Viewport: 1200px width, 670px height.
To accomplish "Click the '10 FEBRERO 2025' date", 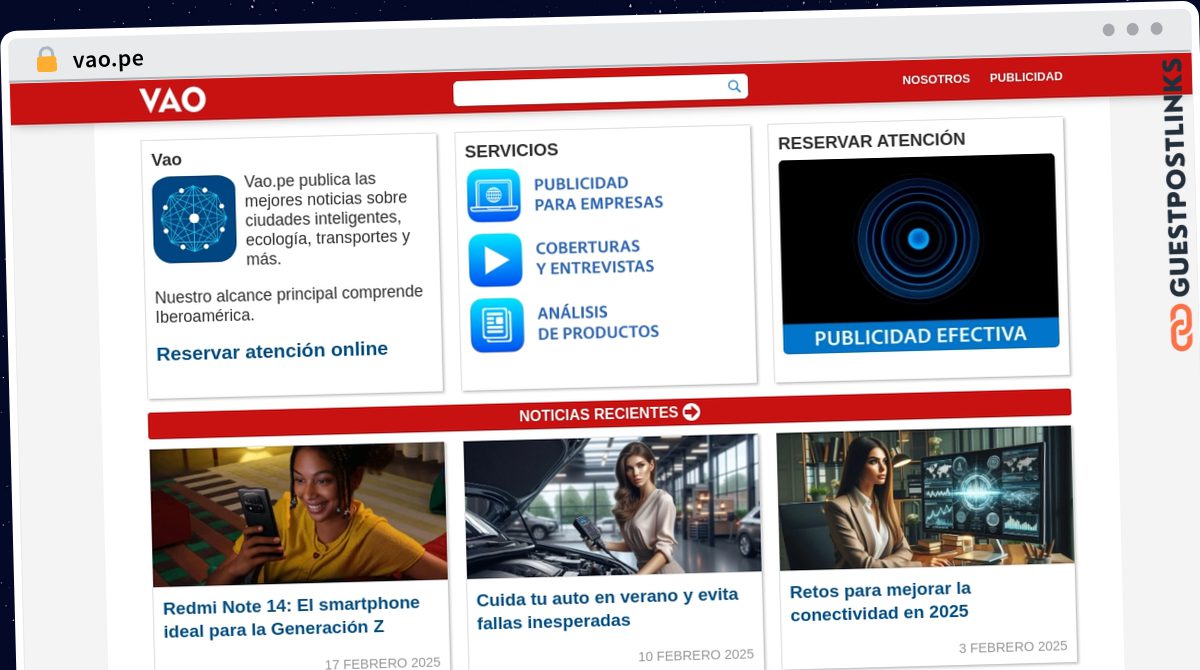I will (696, 655).
